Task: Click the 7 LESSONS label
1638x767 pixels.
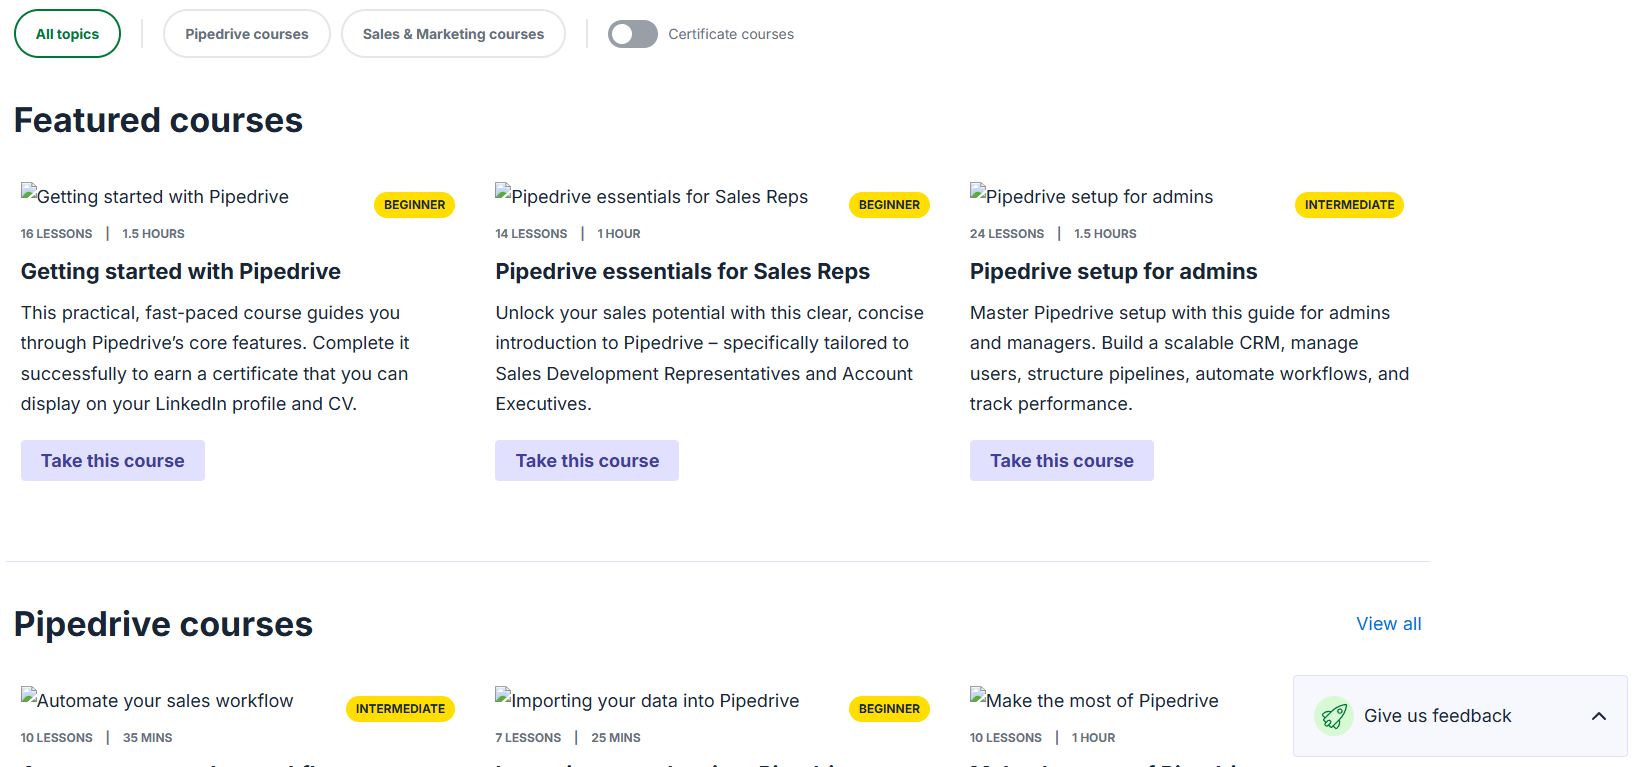Action: coord(528,738)
